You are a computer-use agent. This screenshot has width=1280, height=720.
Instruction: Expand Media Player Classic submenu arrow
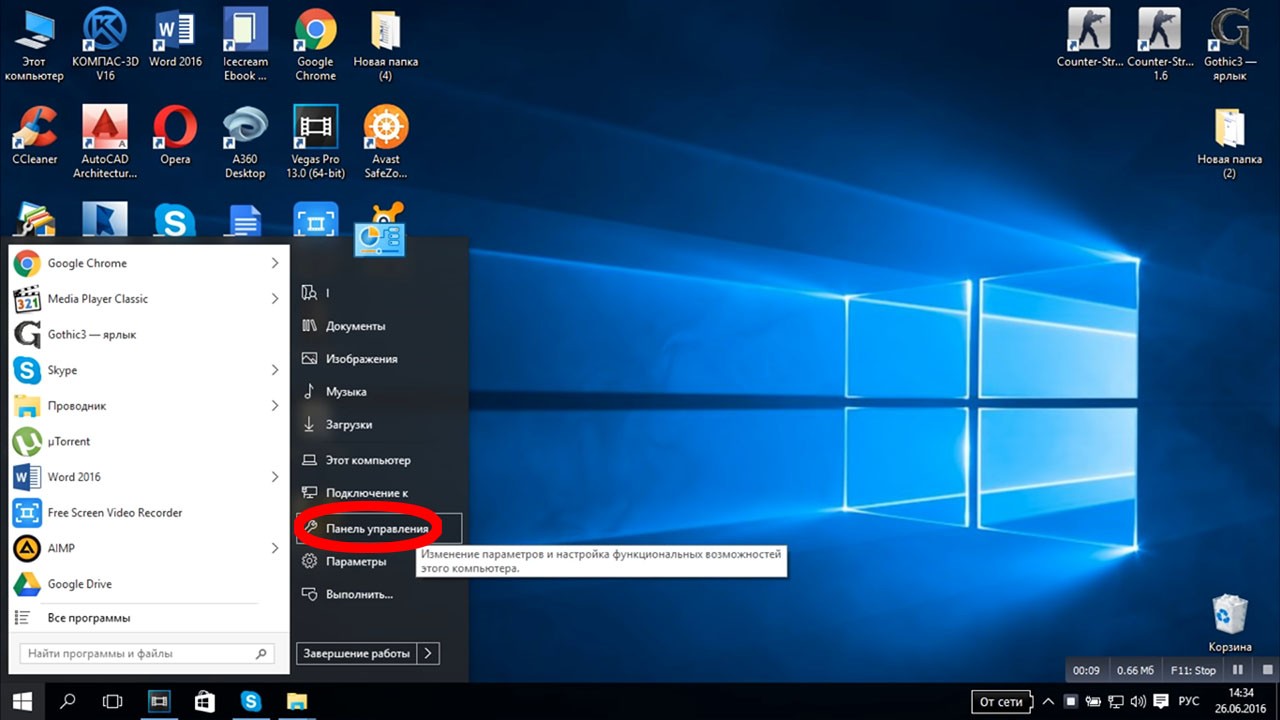coord(275,299)
